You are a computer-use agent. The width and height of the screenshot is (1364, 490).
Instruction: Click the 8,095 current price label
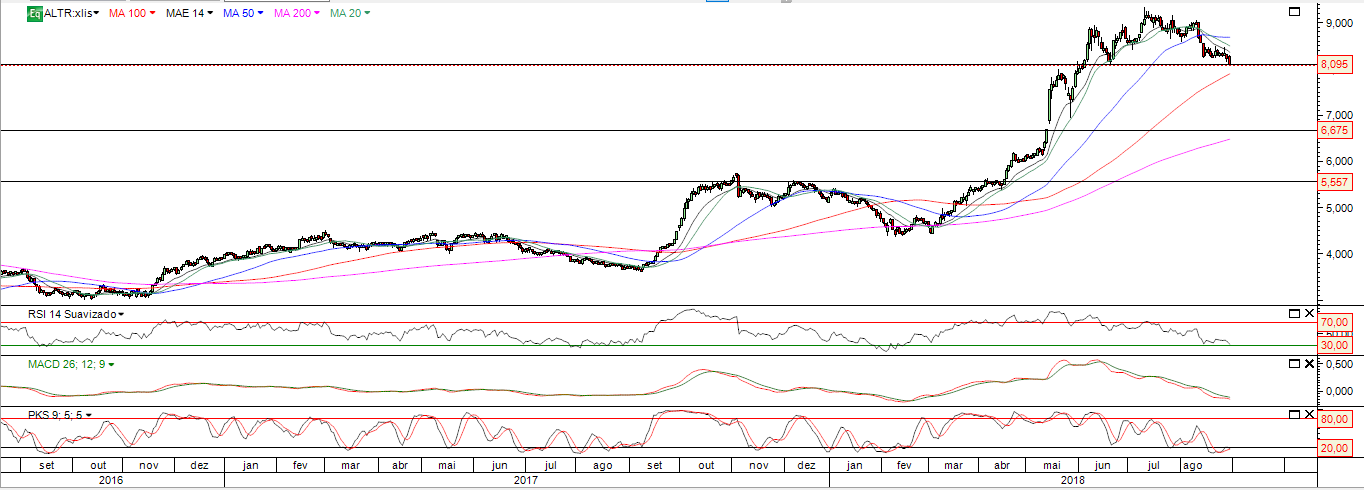(1334, 65)
